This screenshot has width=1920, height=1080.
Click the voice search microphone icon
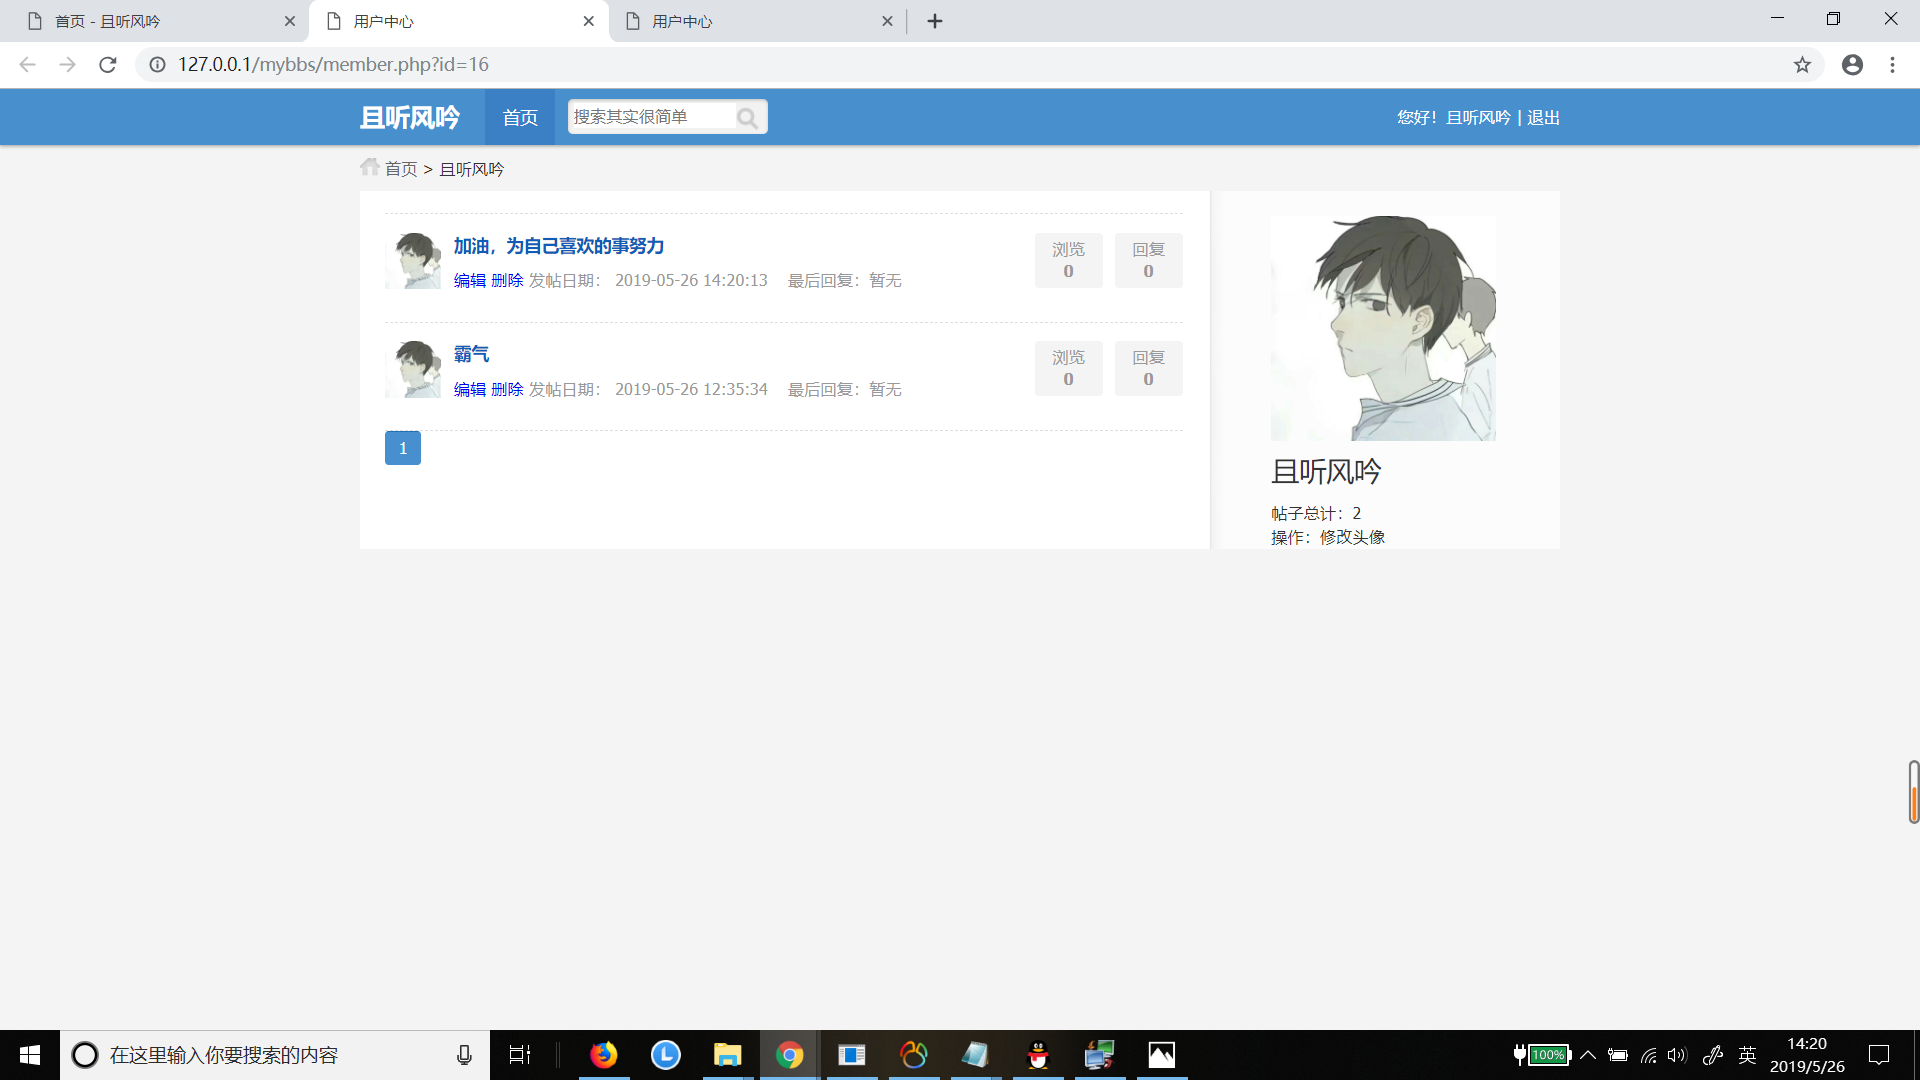[463, 1054]
